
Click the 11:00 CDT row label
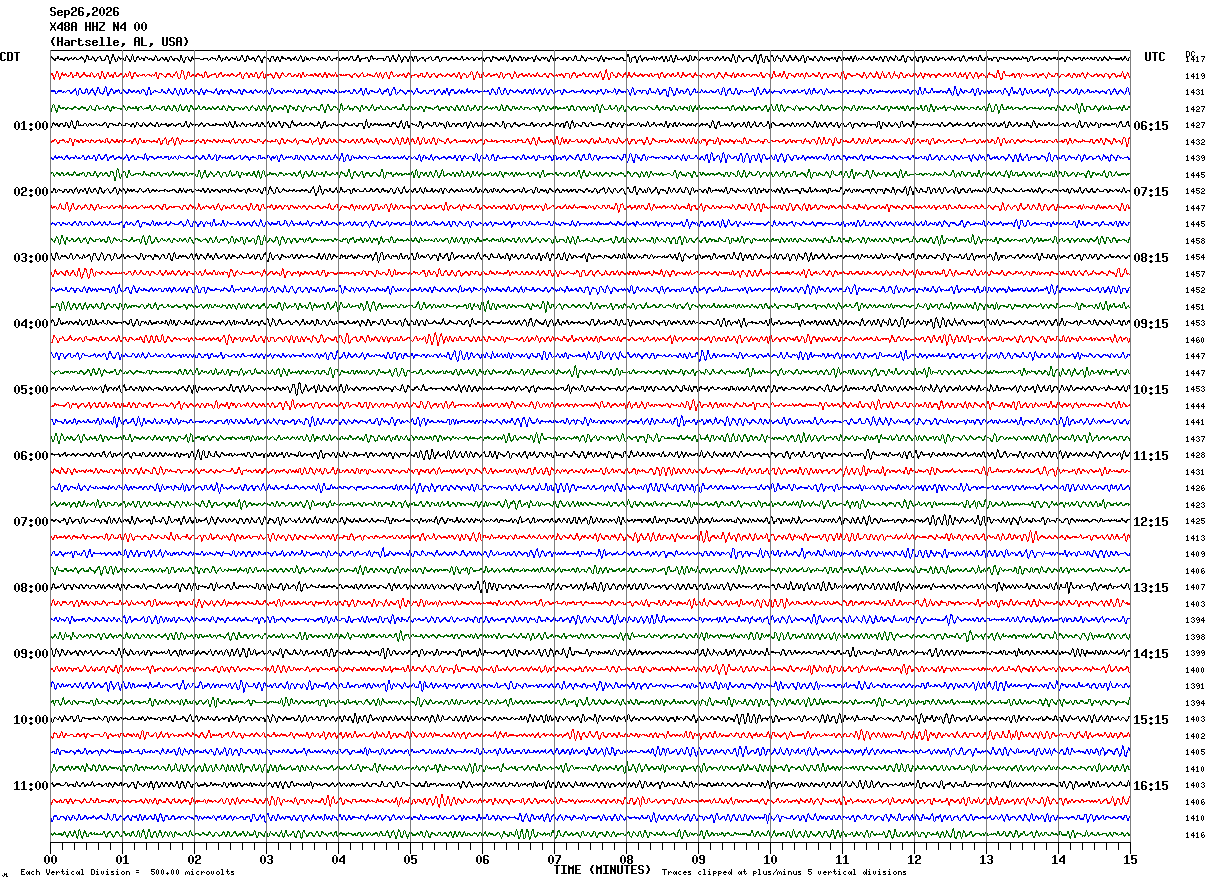click(30, 786)
